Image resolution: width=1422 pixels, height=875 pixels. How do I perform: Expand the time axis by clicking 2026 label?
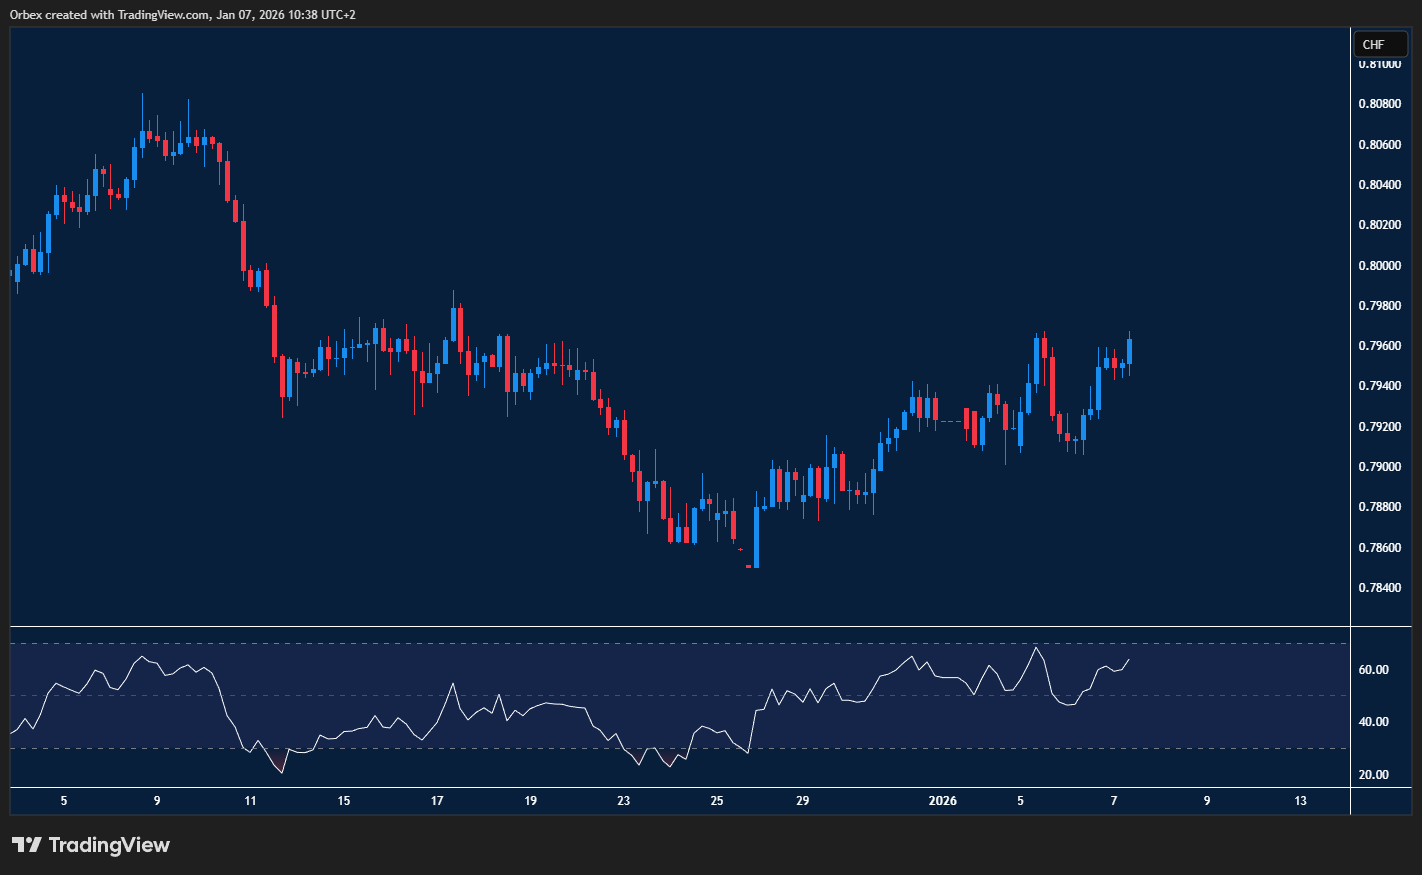[944, 801]
